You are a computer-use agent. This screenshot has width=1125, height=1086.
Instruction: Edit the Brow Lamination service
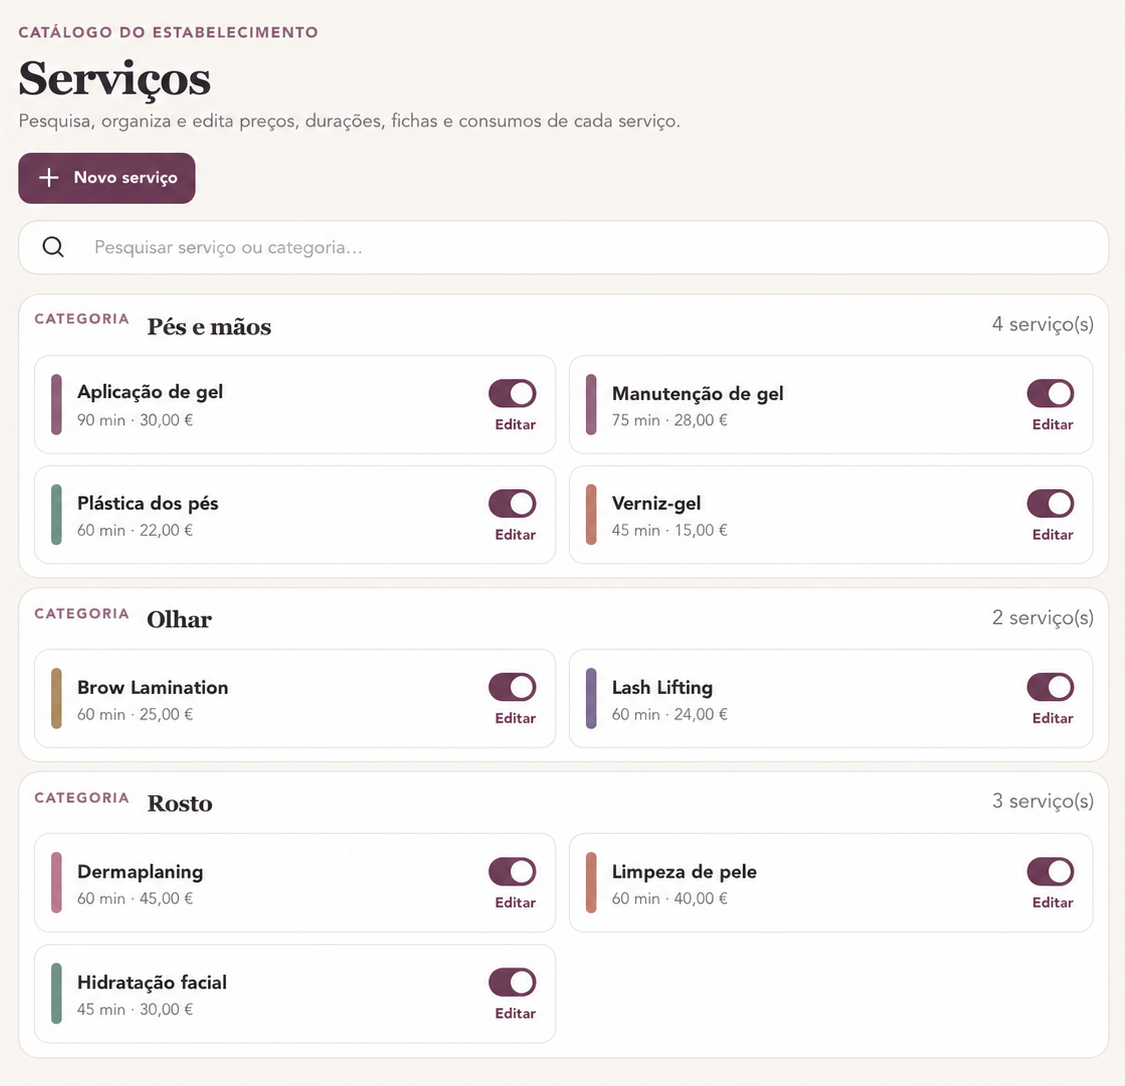pos(515,719)
